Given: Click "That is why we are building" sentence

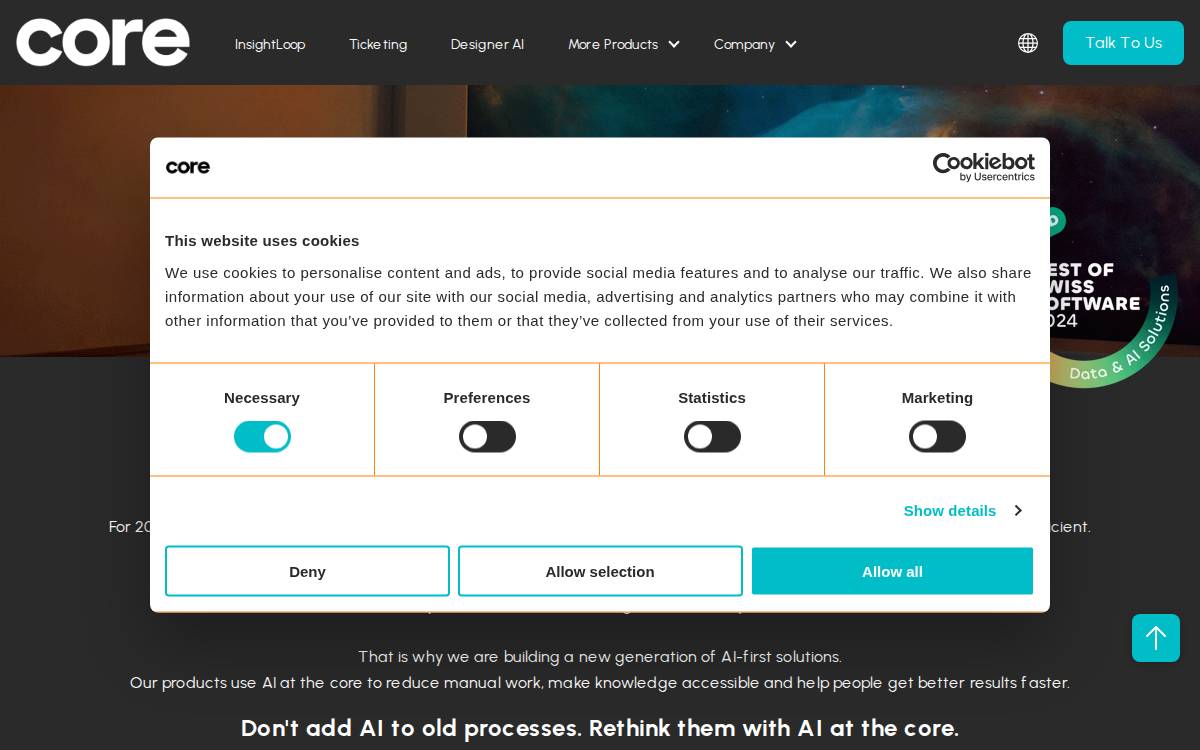Looking at the screenshot, I should click(600, 657).
